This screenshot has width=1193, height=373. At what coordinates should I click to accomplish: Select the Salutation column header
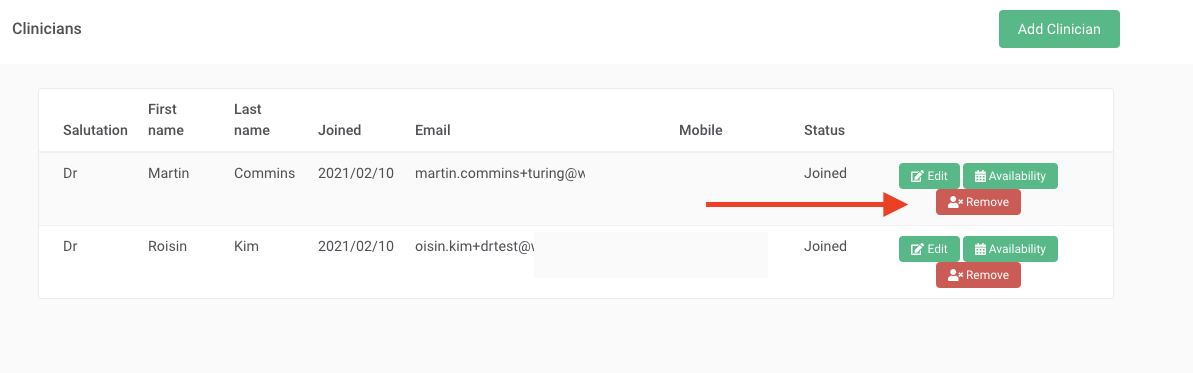click(x=95, y=130)
